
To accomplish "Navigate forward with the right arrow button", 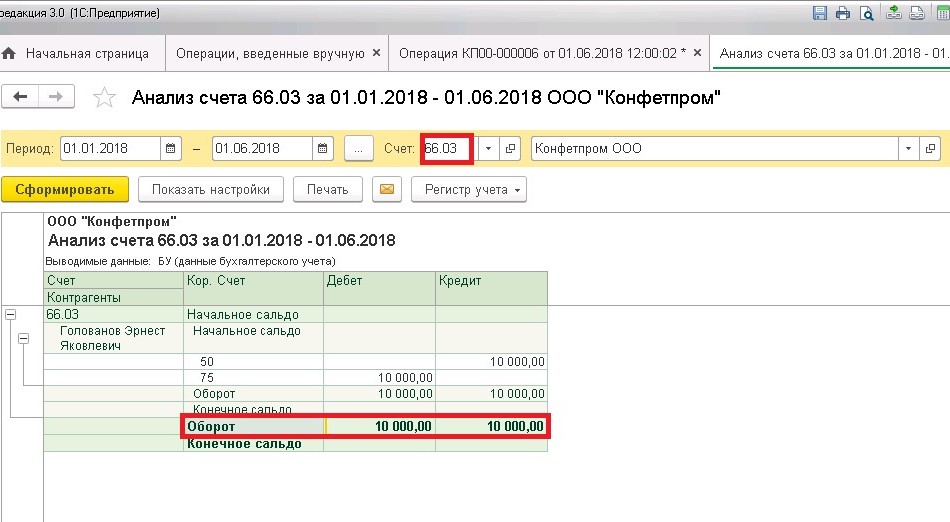I will [x=56, y=96].
